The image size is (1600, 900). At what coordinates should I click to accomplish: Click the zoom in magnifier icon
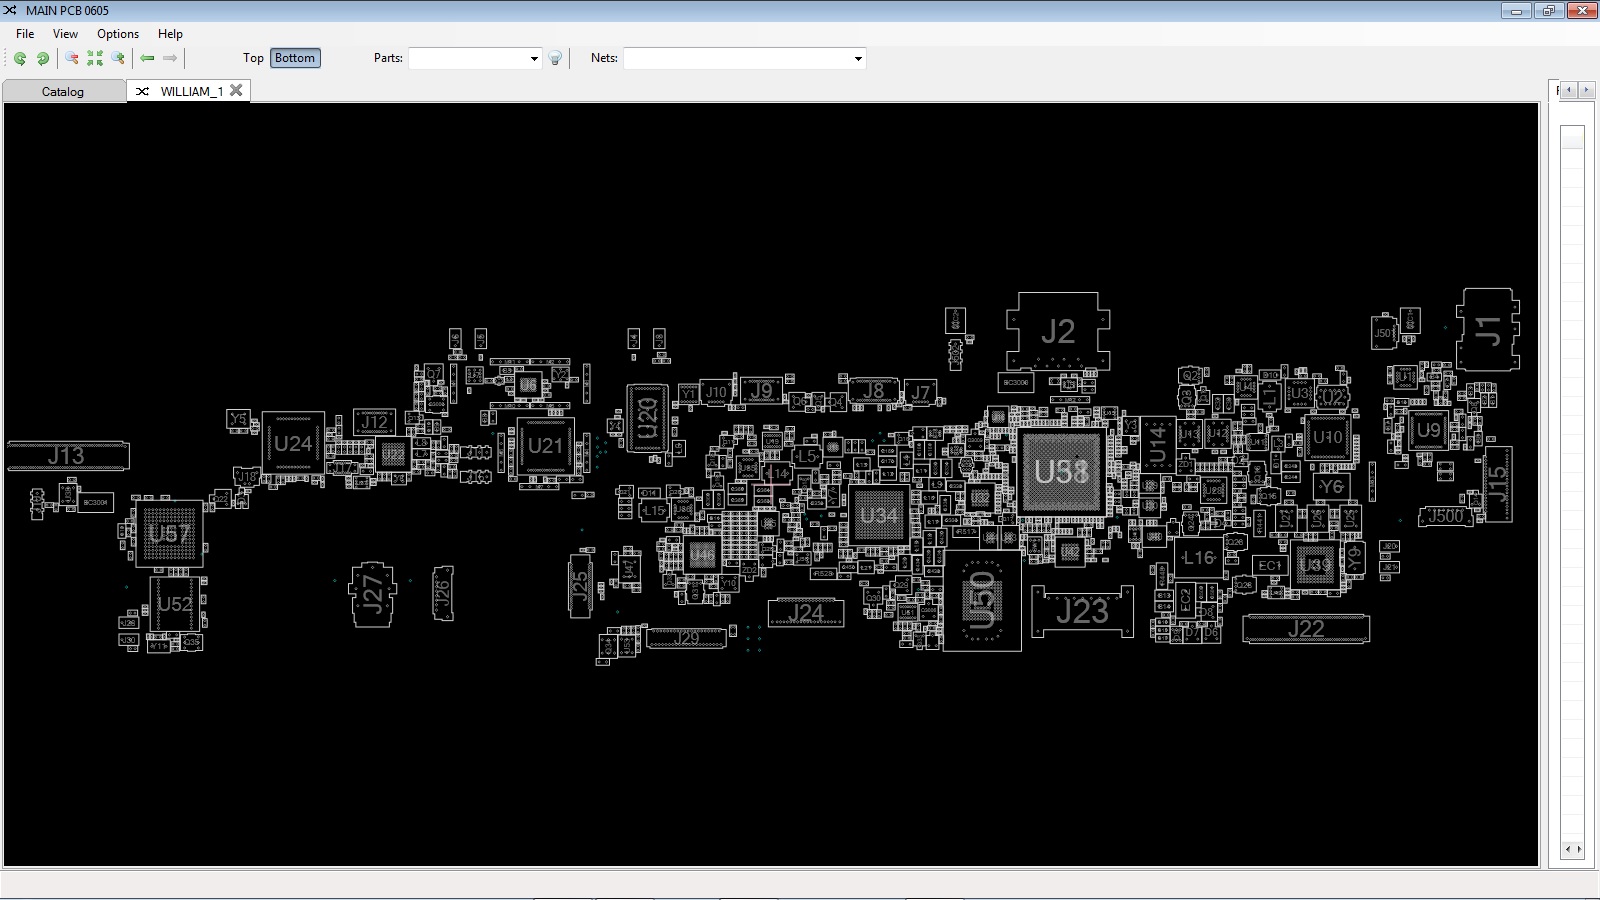[118, 58]
